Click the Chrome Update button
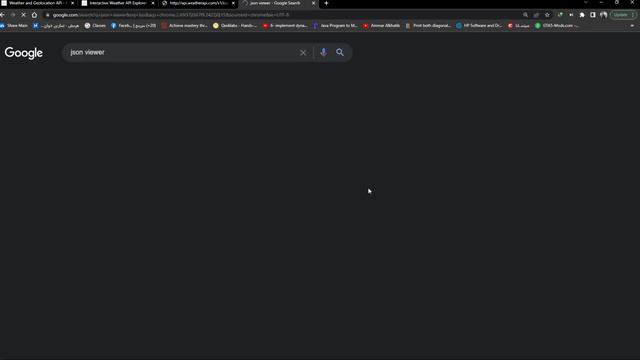Viewport: 640px width, 360px height. 623,15
